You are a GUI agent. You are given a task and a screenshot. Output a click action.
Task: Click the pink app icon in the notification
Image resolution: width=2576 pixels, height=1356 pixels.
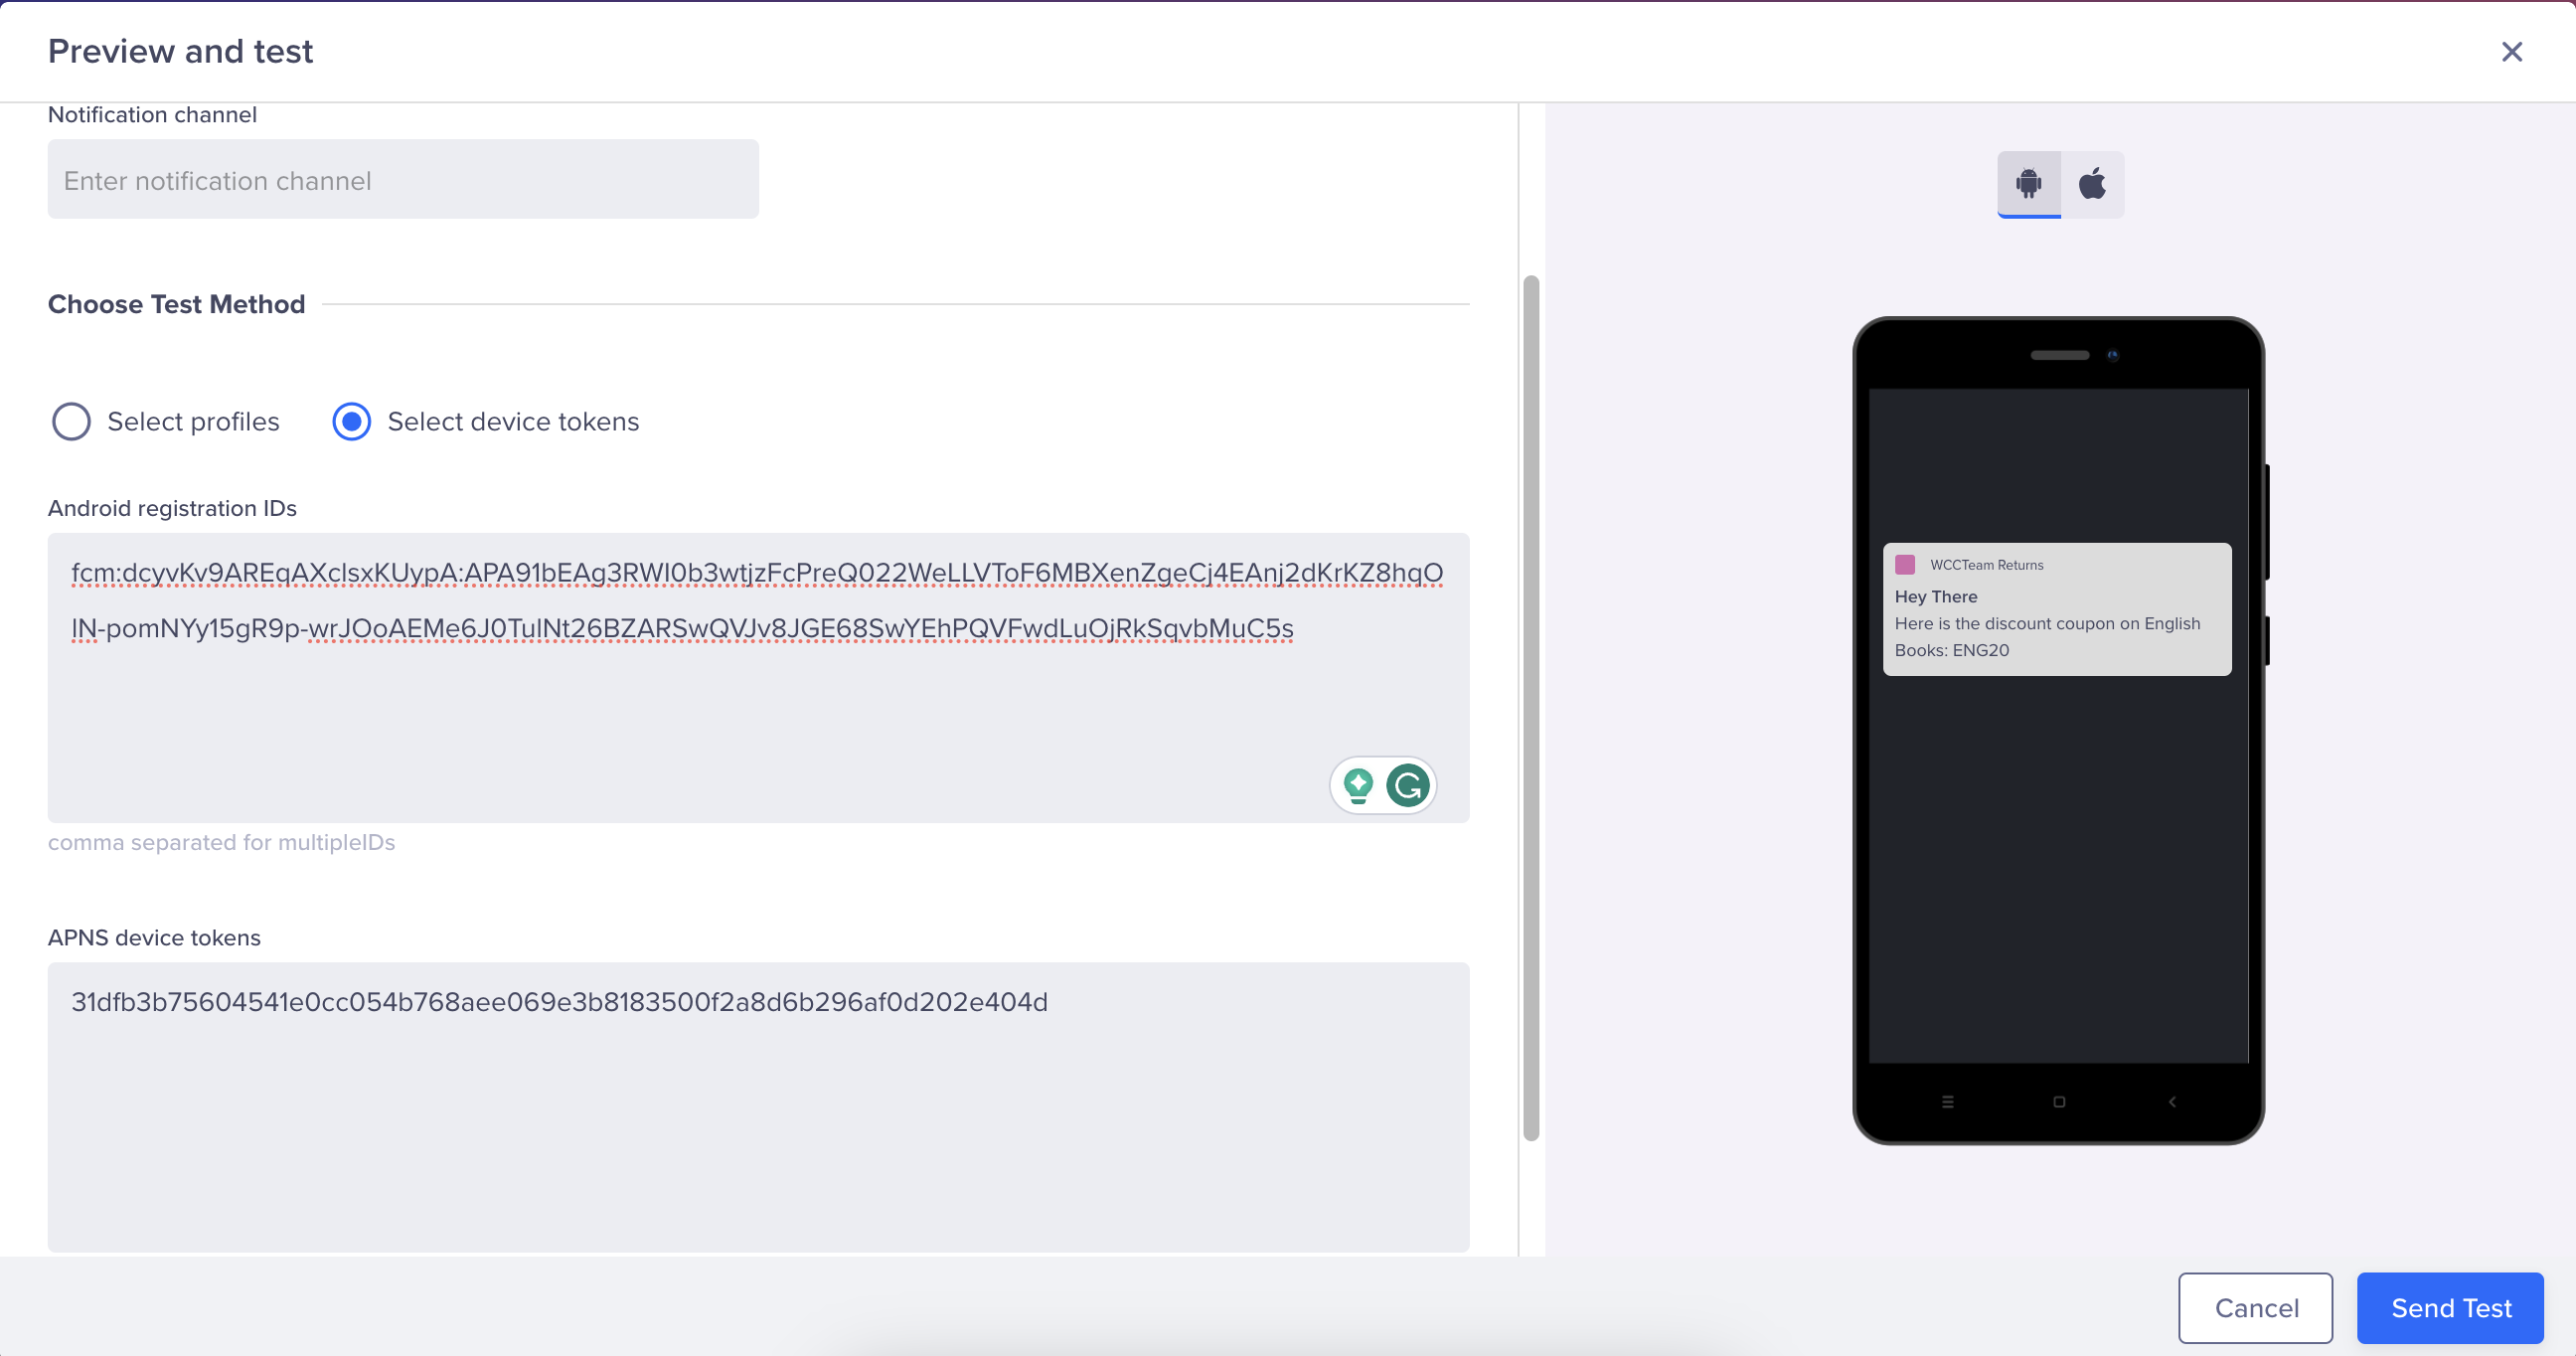click(1905, 565)
